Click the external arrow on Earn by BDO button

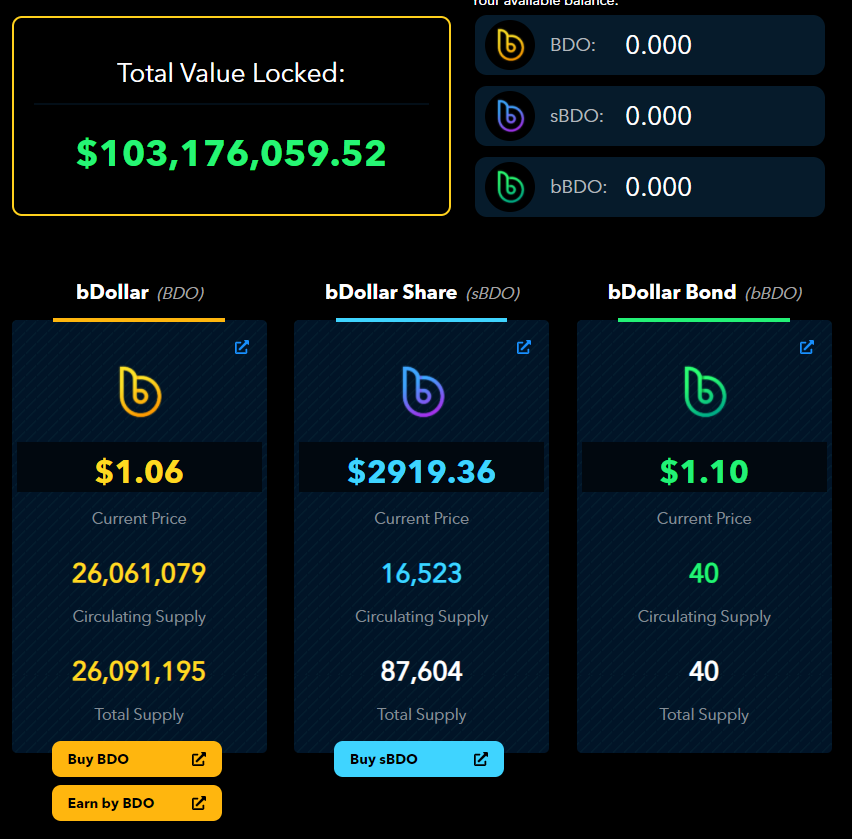pos(199,803)
